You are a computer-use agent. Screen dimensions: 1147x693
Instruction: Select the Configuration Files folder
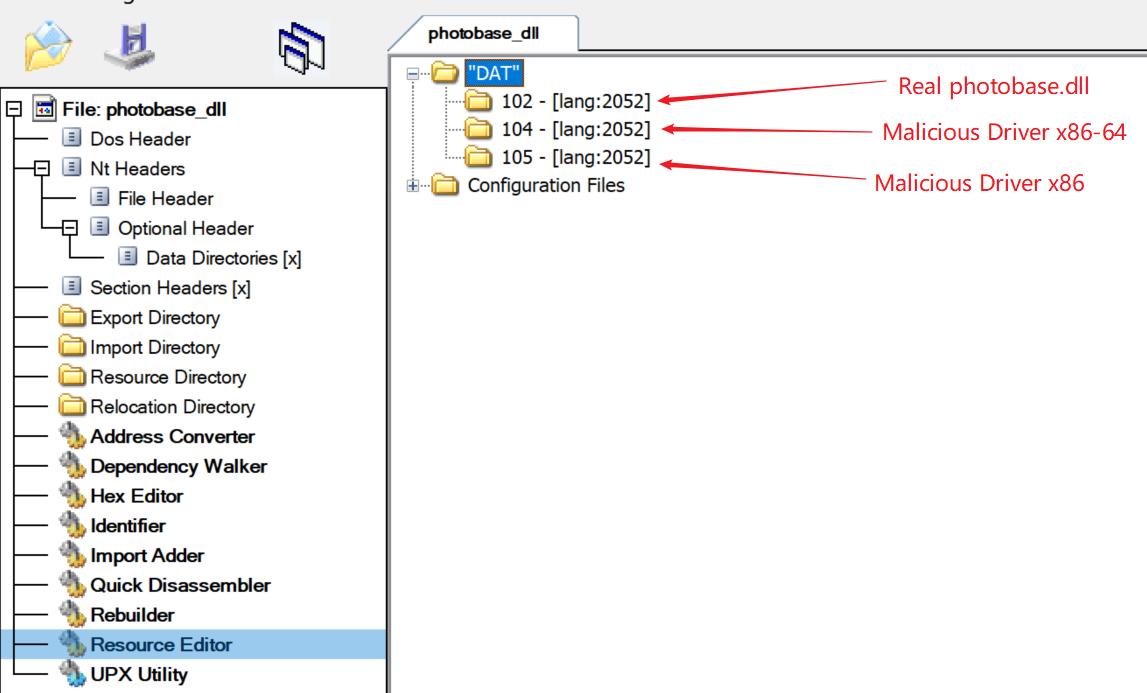(x=546, y=186)
